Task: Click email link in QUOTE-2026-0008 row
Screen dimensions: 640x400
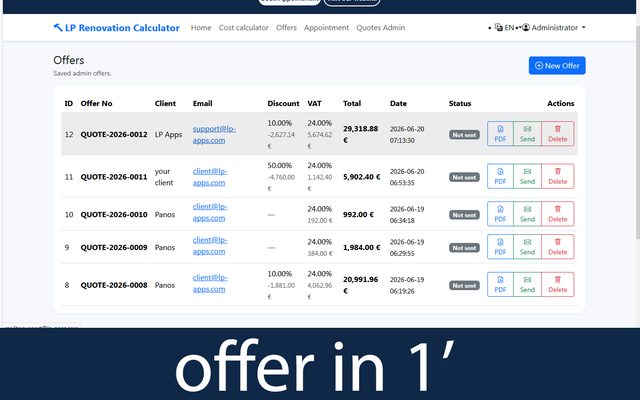Action: pyautogui.click(x=210, y=283)
